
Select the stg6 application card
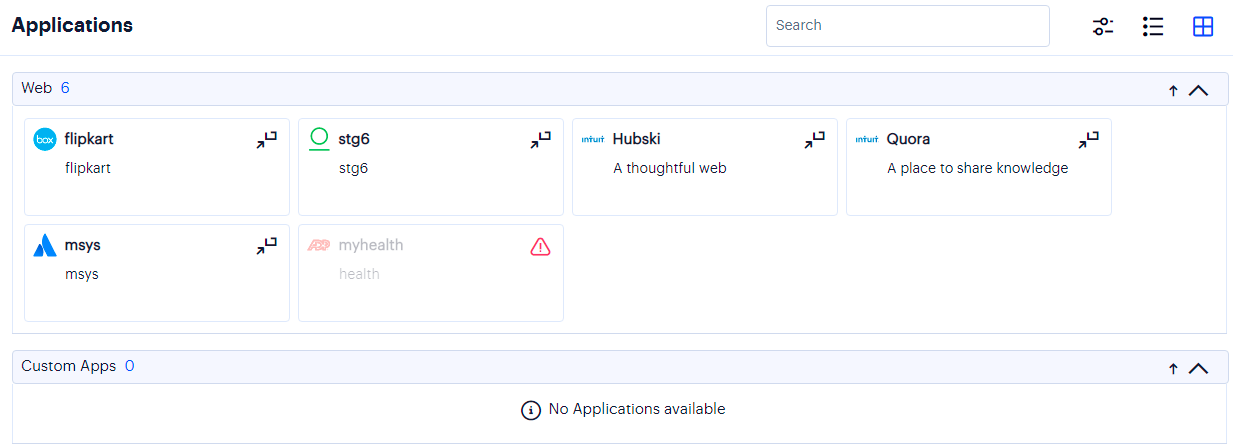[x=431, y=167]
